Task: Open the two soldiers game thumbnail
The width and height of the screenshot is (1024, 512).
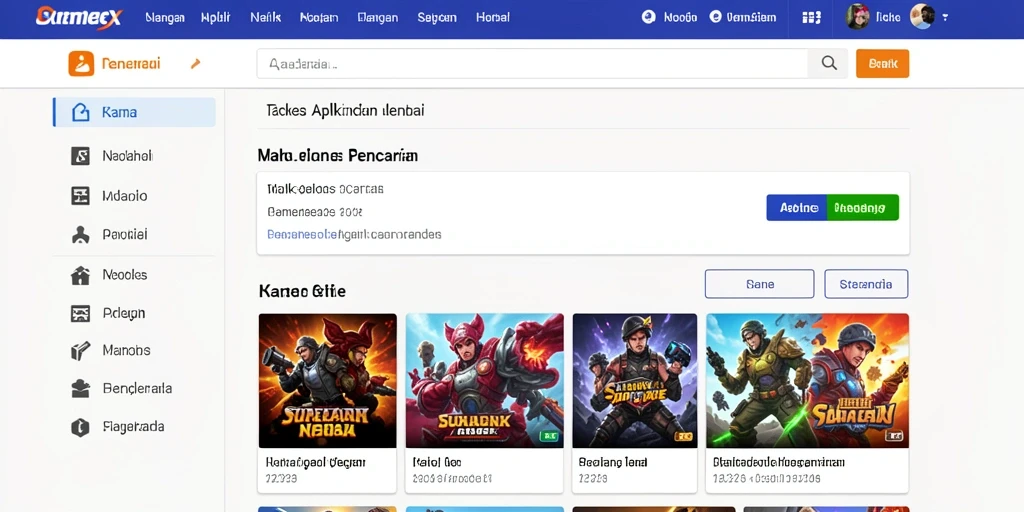Action: [807, 380]
